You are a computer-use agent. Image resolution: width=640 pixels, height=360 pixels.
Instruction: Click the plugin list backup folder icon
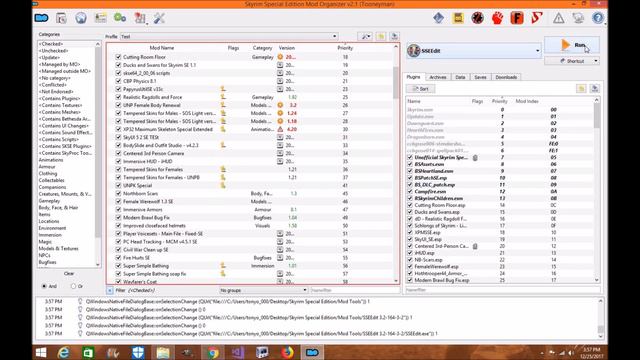pyautogui.click(x=581, y=89)
